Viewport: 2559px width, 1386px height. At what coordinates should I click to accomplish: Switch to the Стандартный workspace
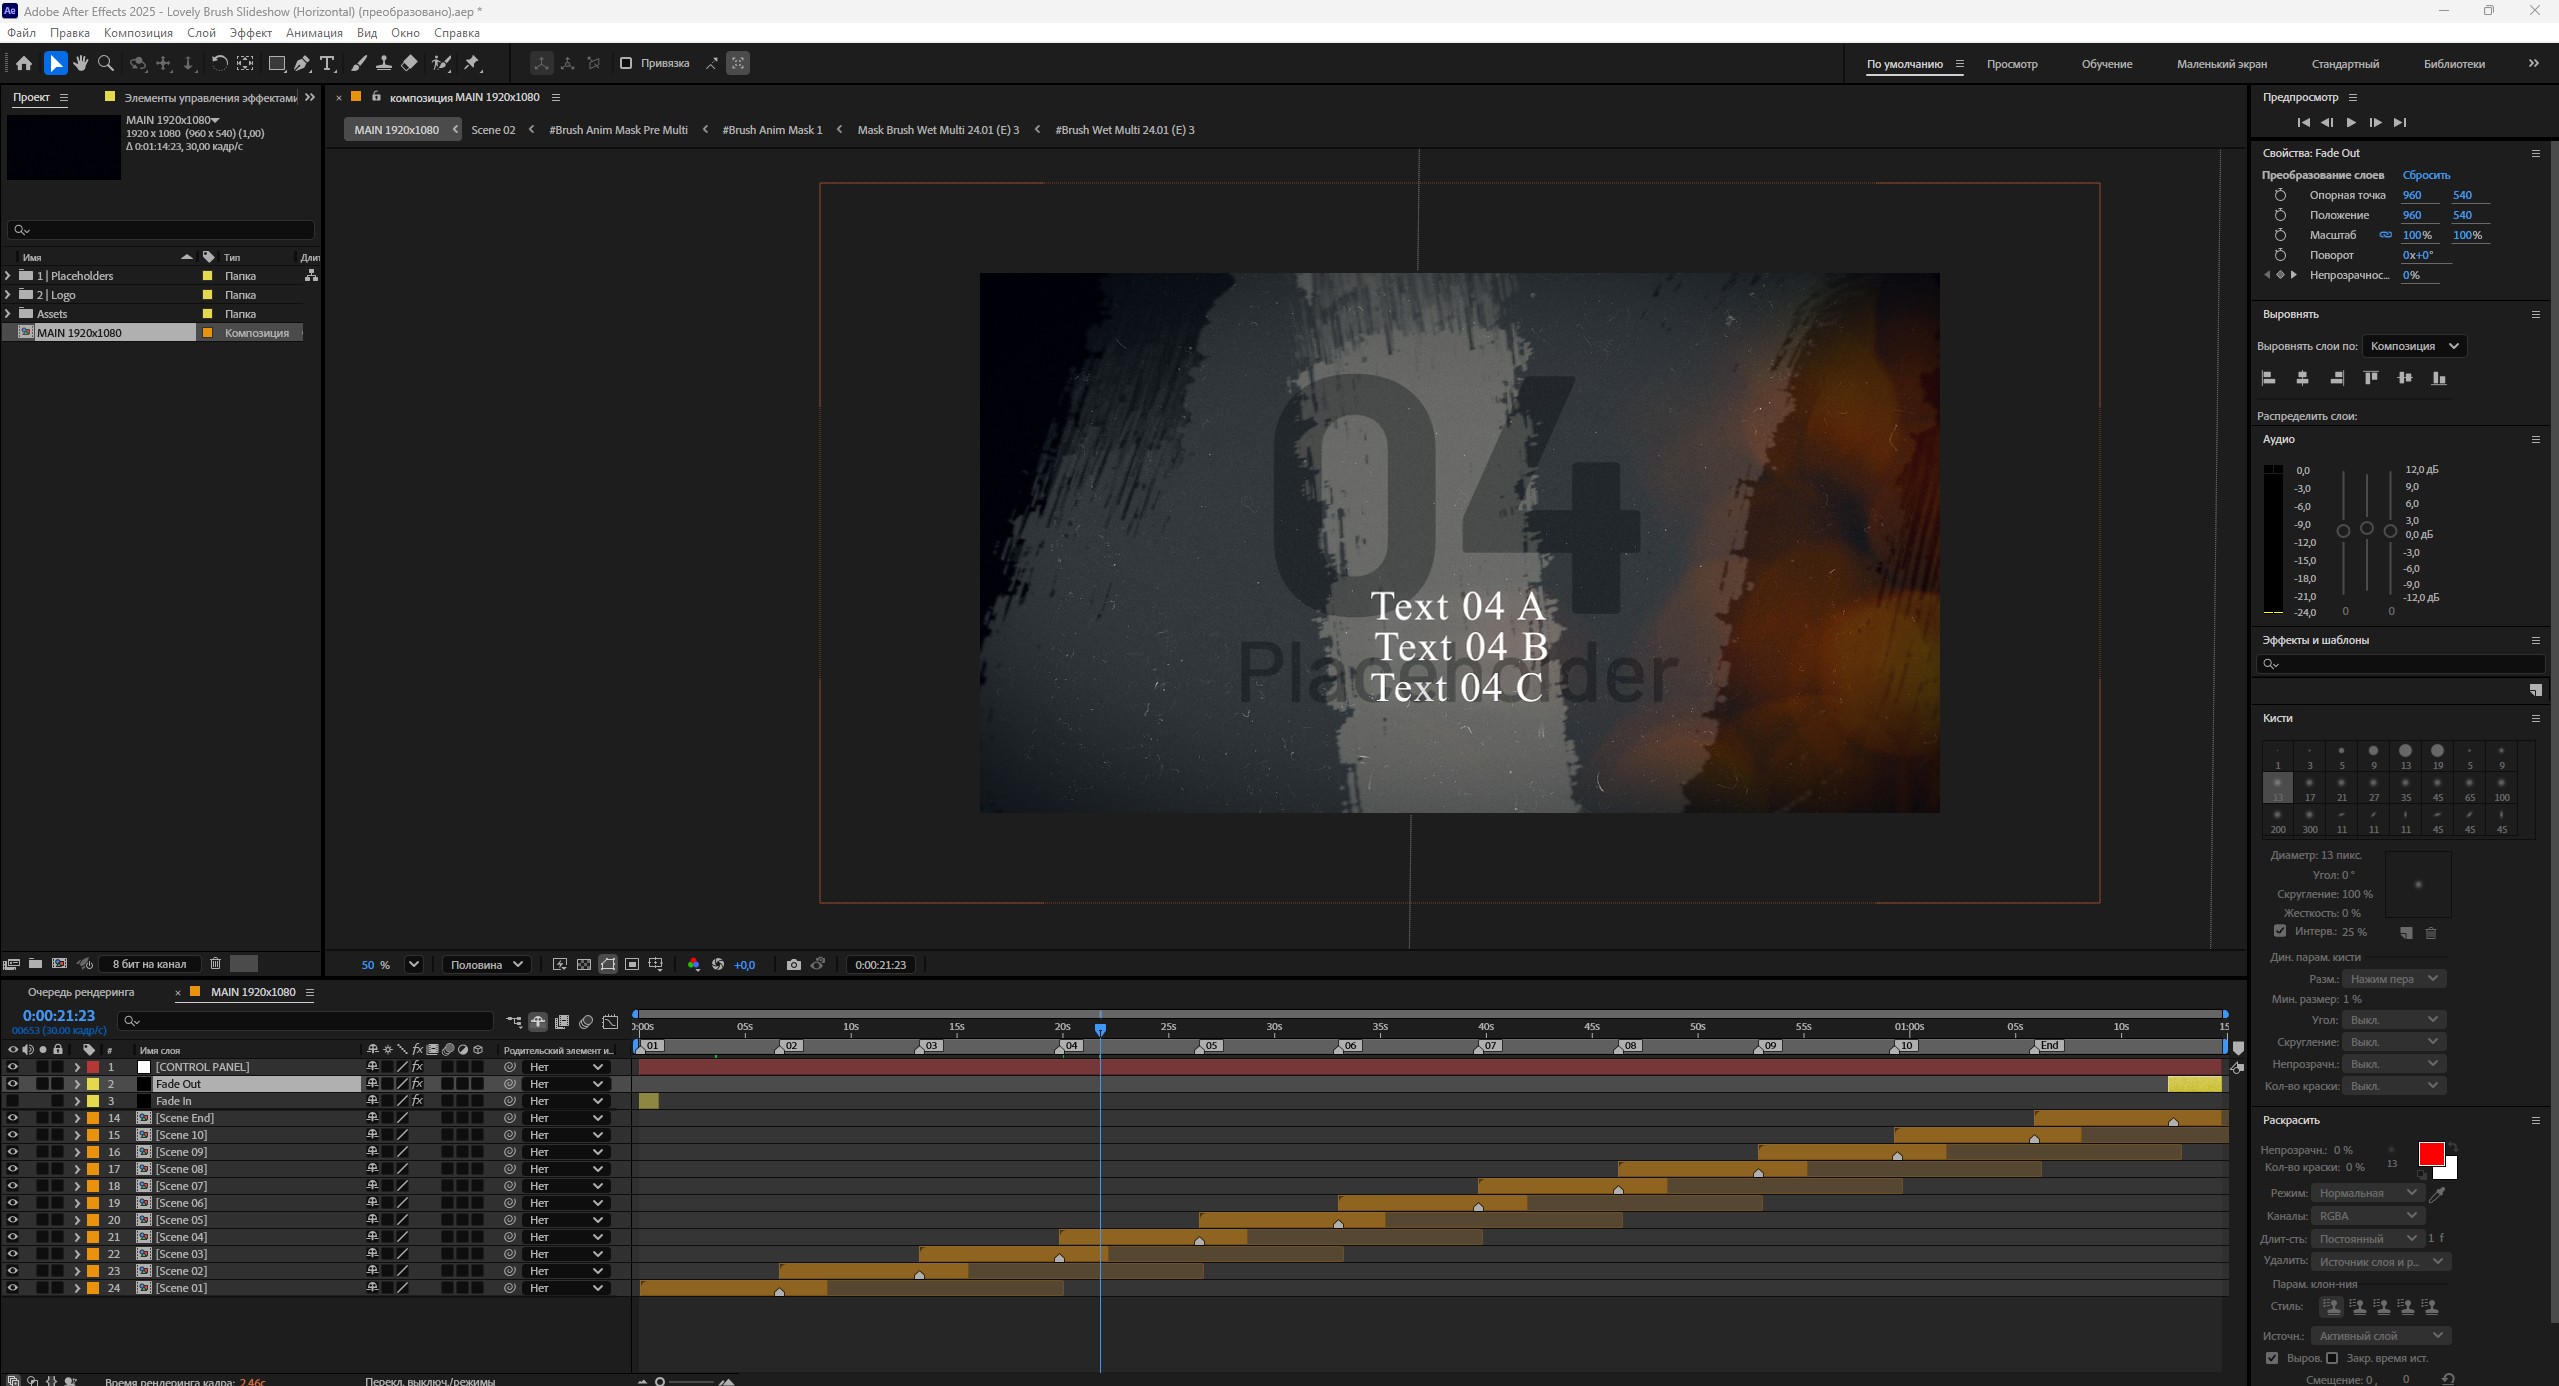click(x=2345, y=64)
